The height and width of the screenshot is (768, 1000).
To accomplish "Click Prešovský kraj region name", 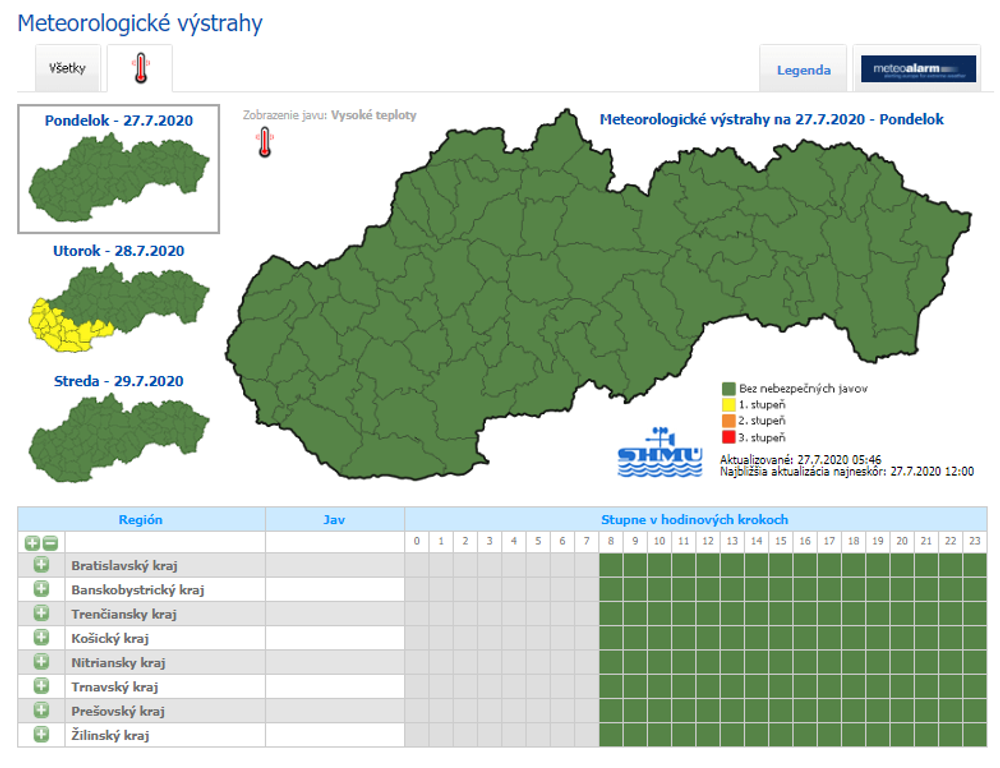I will tap(118, 711).
